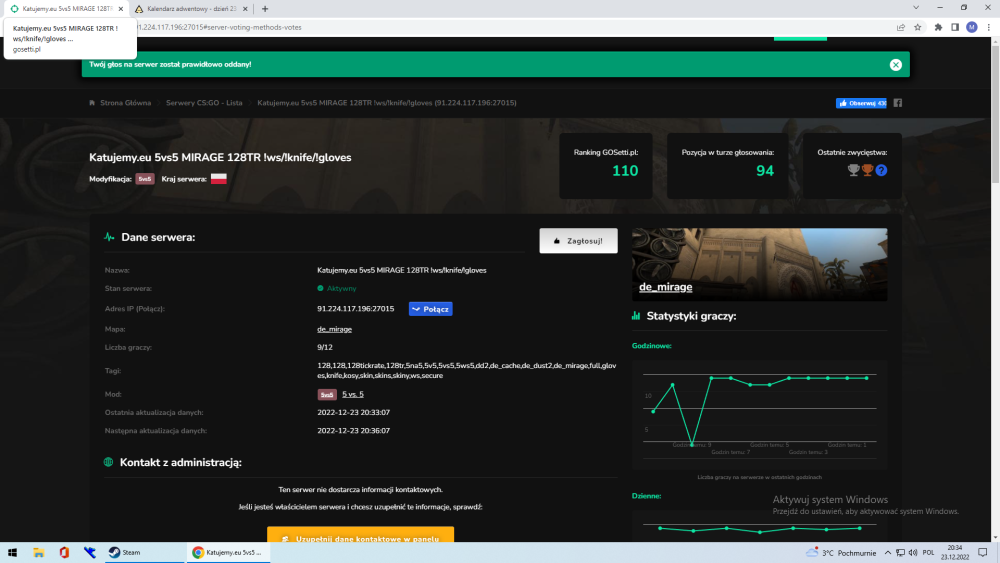
Task: Click the next update time 2022-12-23 20:36:07
Action: click(353, 431)
